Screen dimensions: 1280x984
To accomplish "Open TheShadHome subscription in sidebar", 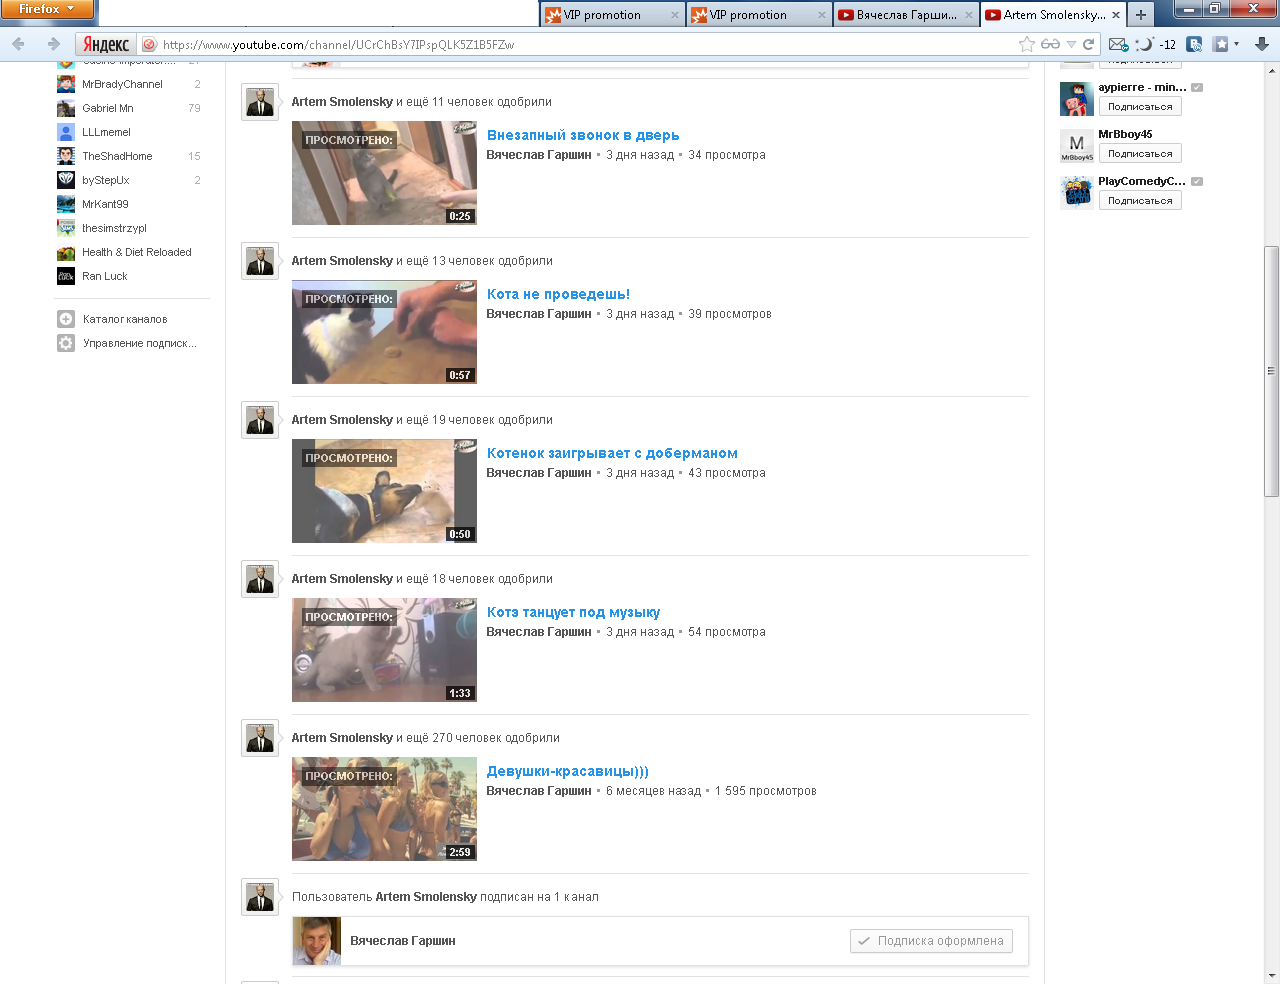I will point(117,156).
